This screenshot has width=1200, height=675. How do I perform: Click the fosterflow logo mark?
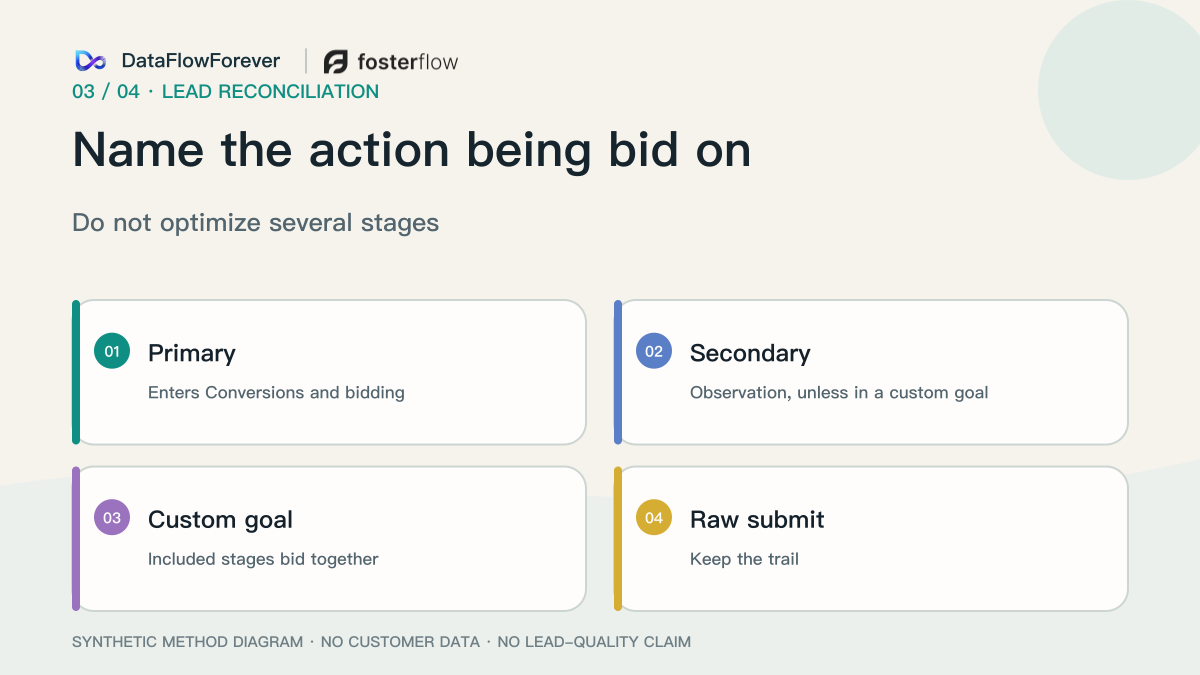coord(336,62)
